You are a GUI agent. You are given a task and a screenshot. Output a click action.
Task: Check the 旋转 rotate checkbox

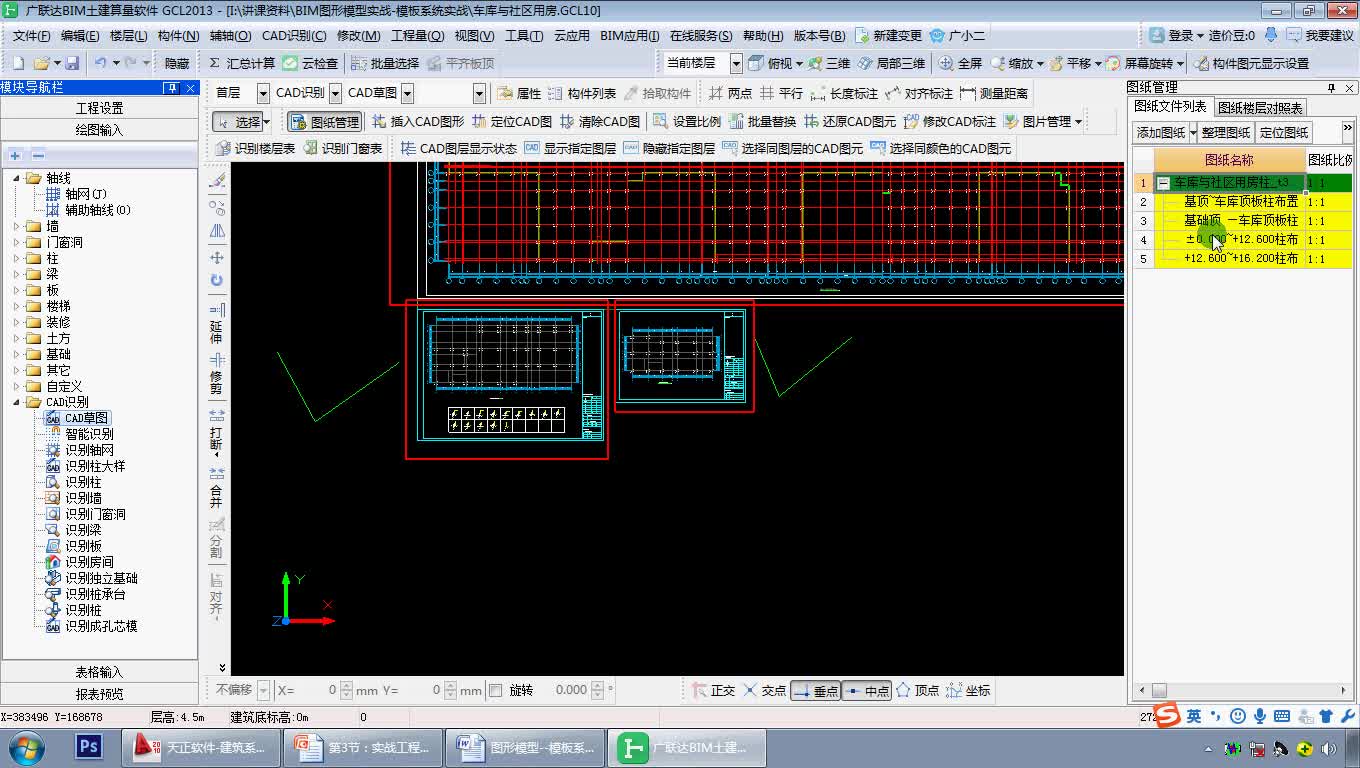pyautogui.click(x=495, y=690)
